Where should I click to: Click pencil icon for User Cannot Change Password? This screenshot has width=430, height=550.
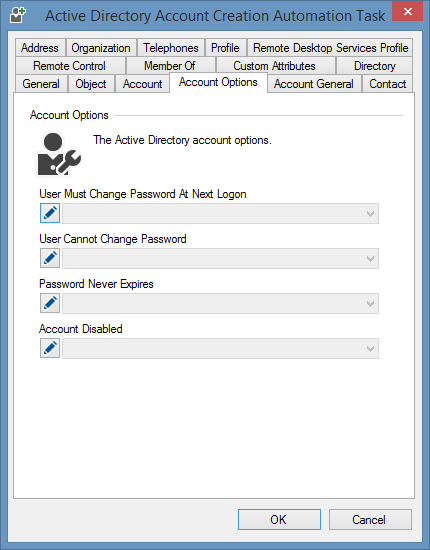(50, 258)
